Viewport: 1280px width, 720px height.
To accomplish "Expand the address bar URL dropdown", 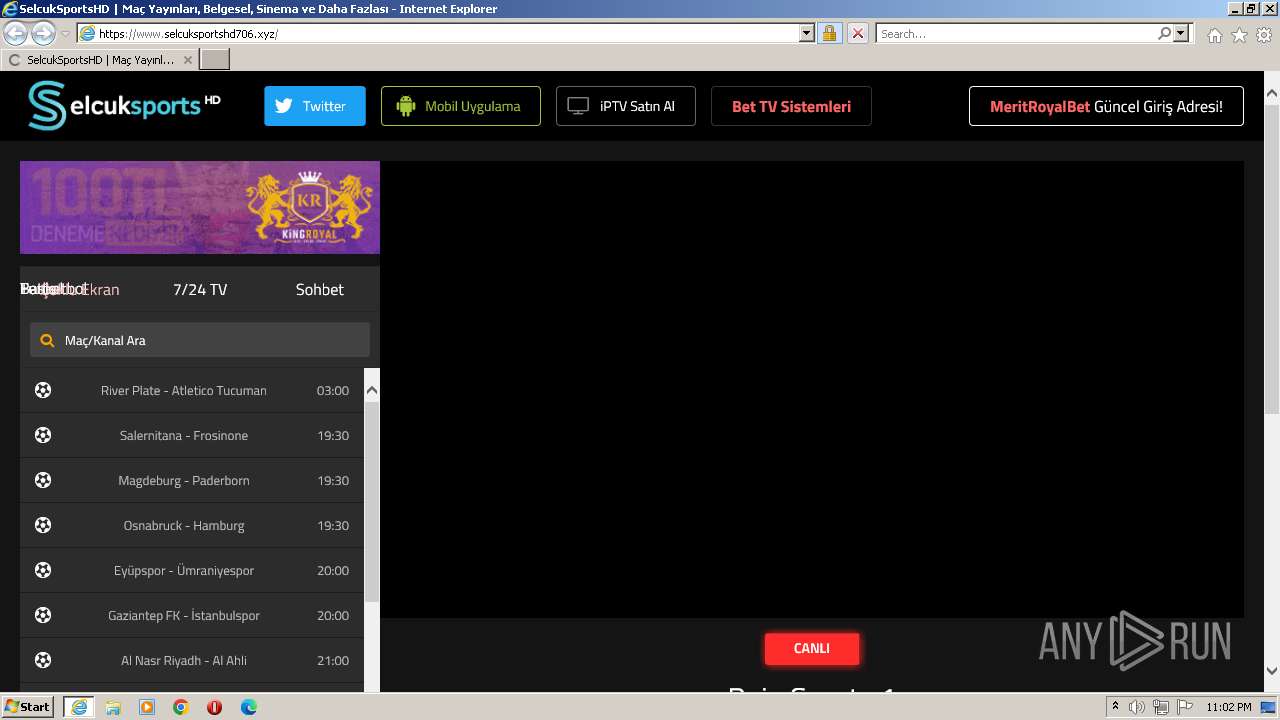I will point(807,33).
